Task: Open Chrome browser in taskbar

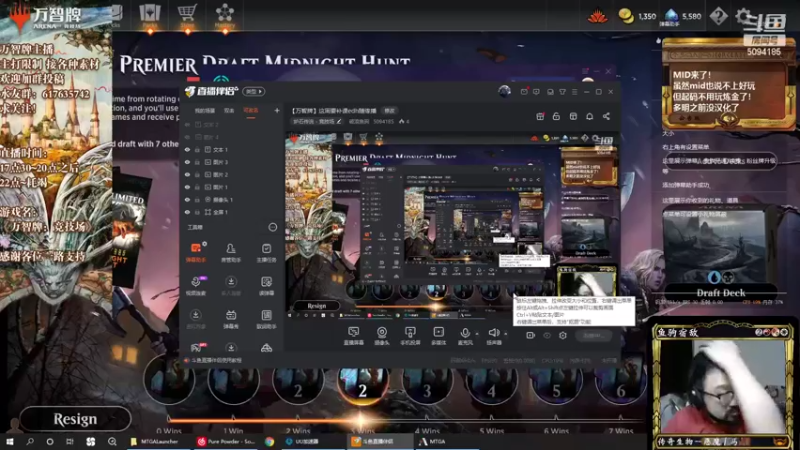Action: [269, 441]
